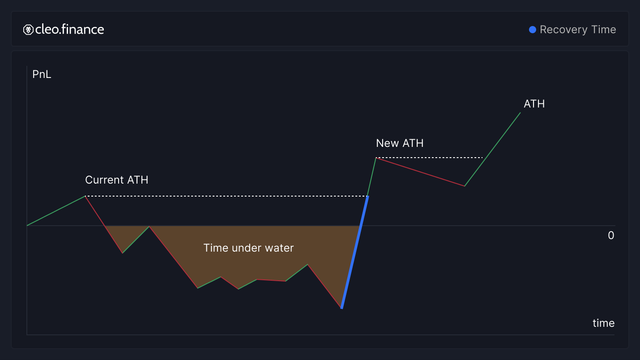Click the blue recovery time line segment
This screenshot has height=360, width=640.
[x=355, y=252]
